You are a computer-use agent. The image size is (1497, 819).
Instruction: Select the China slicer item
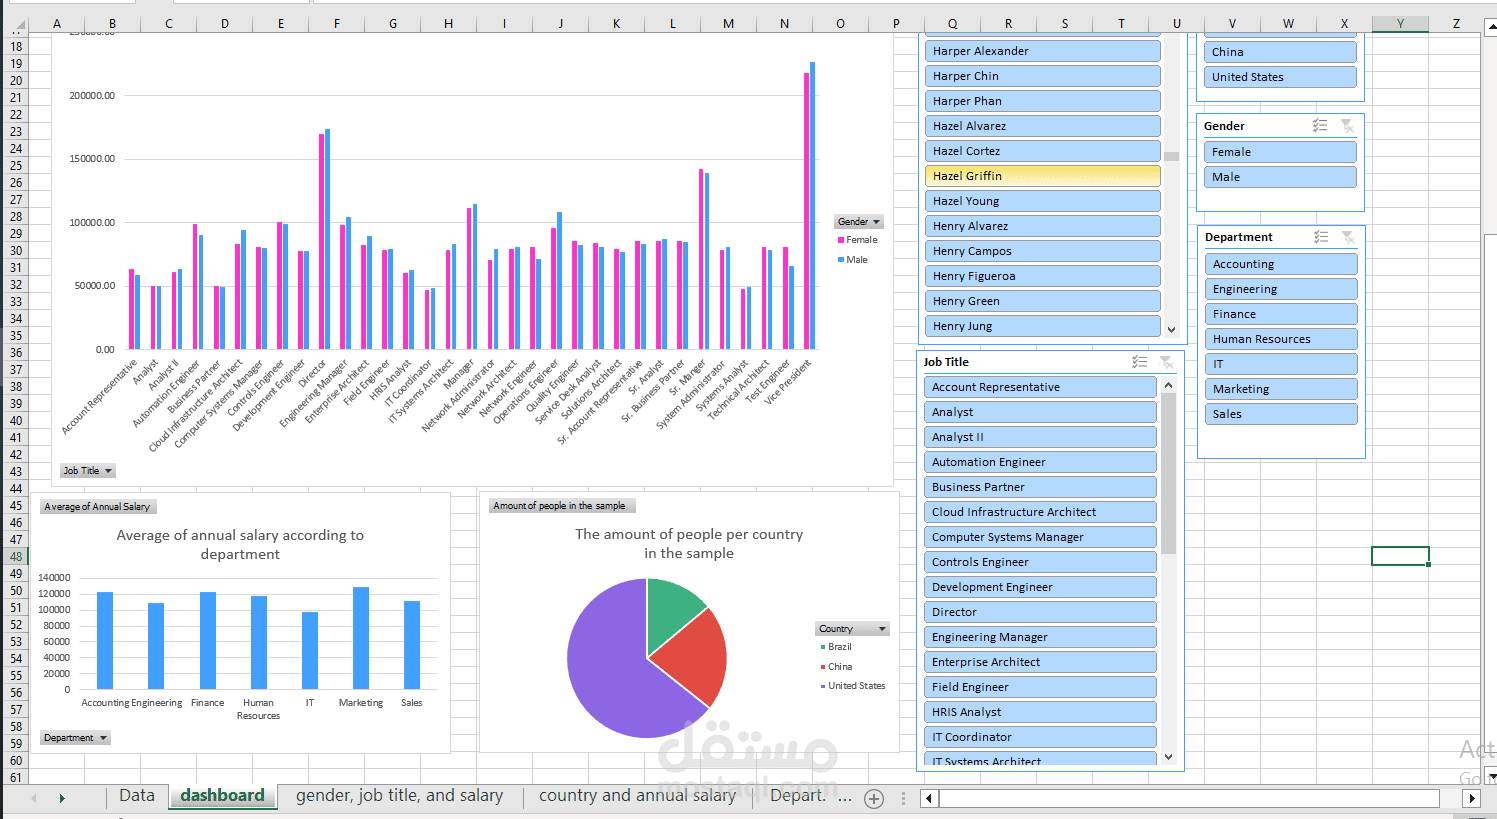point(1281,52)
